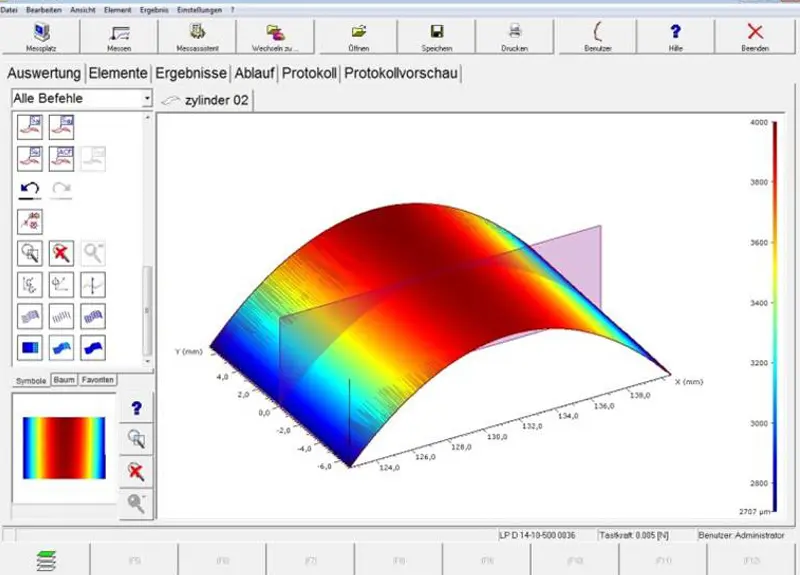Select the rainbow gradient preview thumbnail
This screenshot has height=575, width=800.
[x=63, y=447]
